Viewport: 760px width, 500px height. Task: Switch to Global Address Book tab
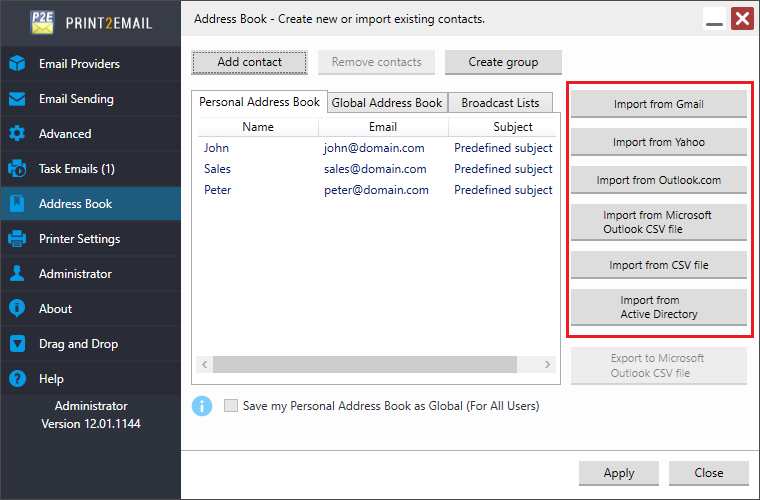click(x=387, y=103)
